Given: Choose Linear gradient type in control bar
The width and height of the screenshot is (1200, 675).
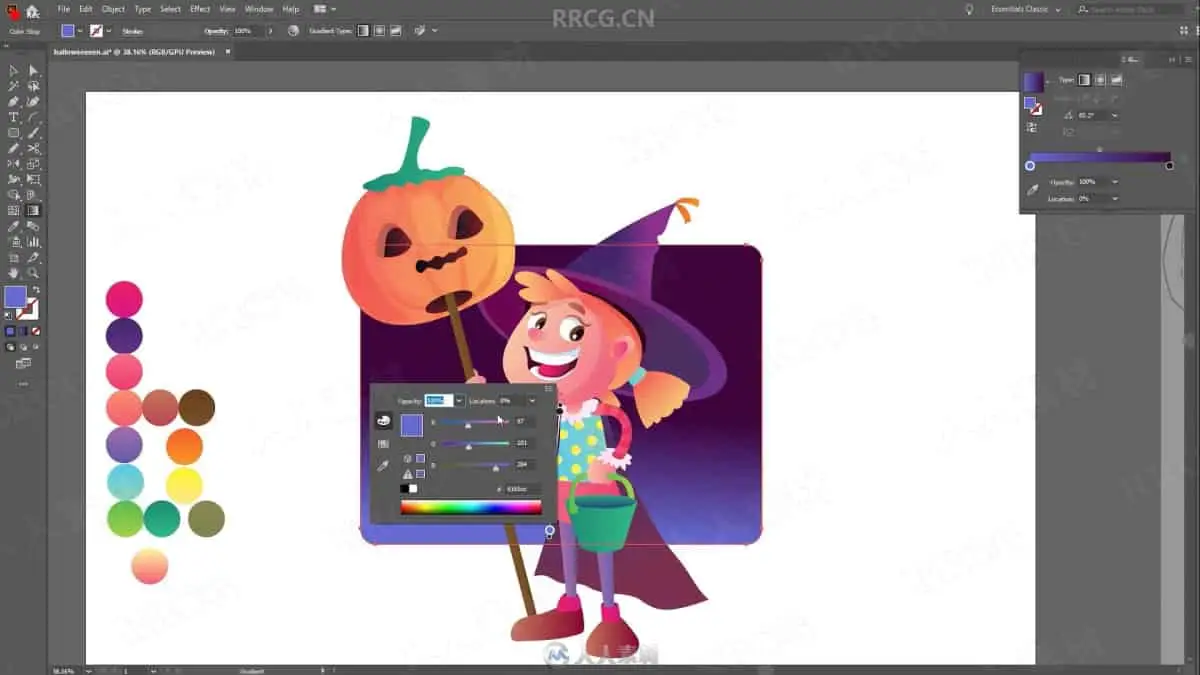Looking at the screenshot, I should pyautogui.click(x=363, y=31).
